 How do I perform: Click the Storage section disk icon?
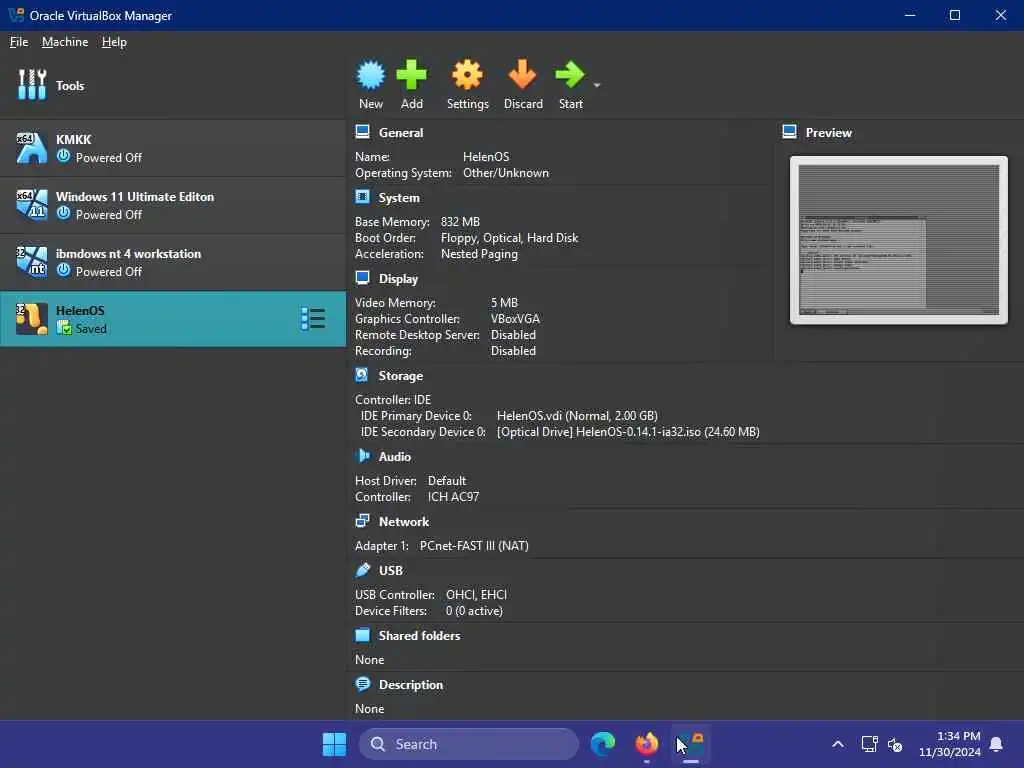click(362, 375)
